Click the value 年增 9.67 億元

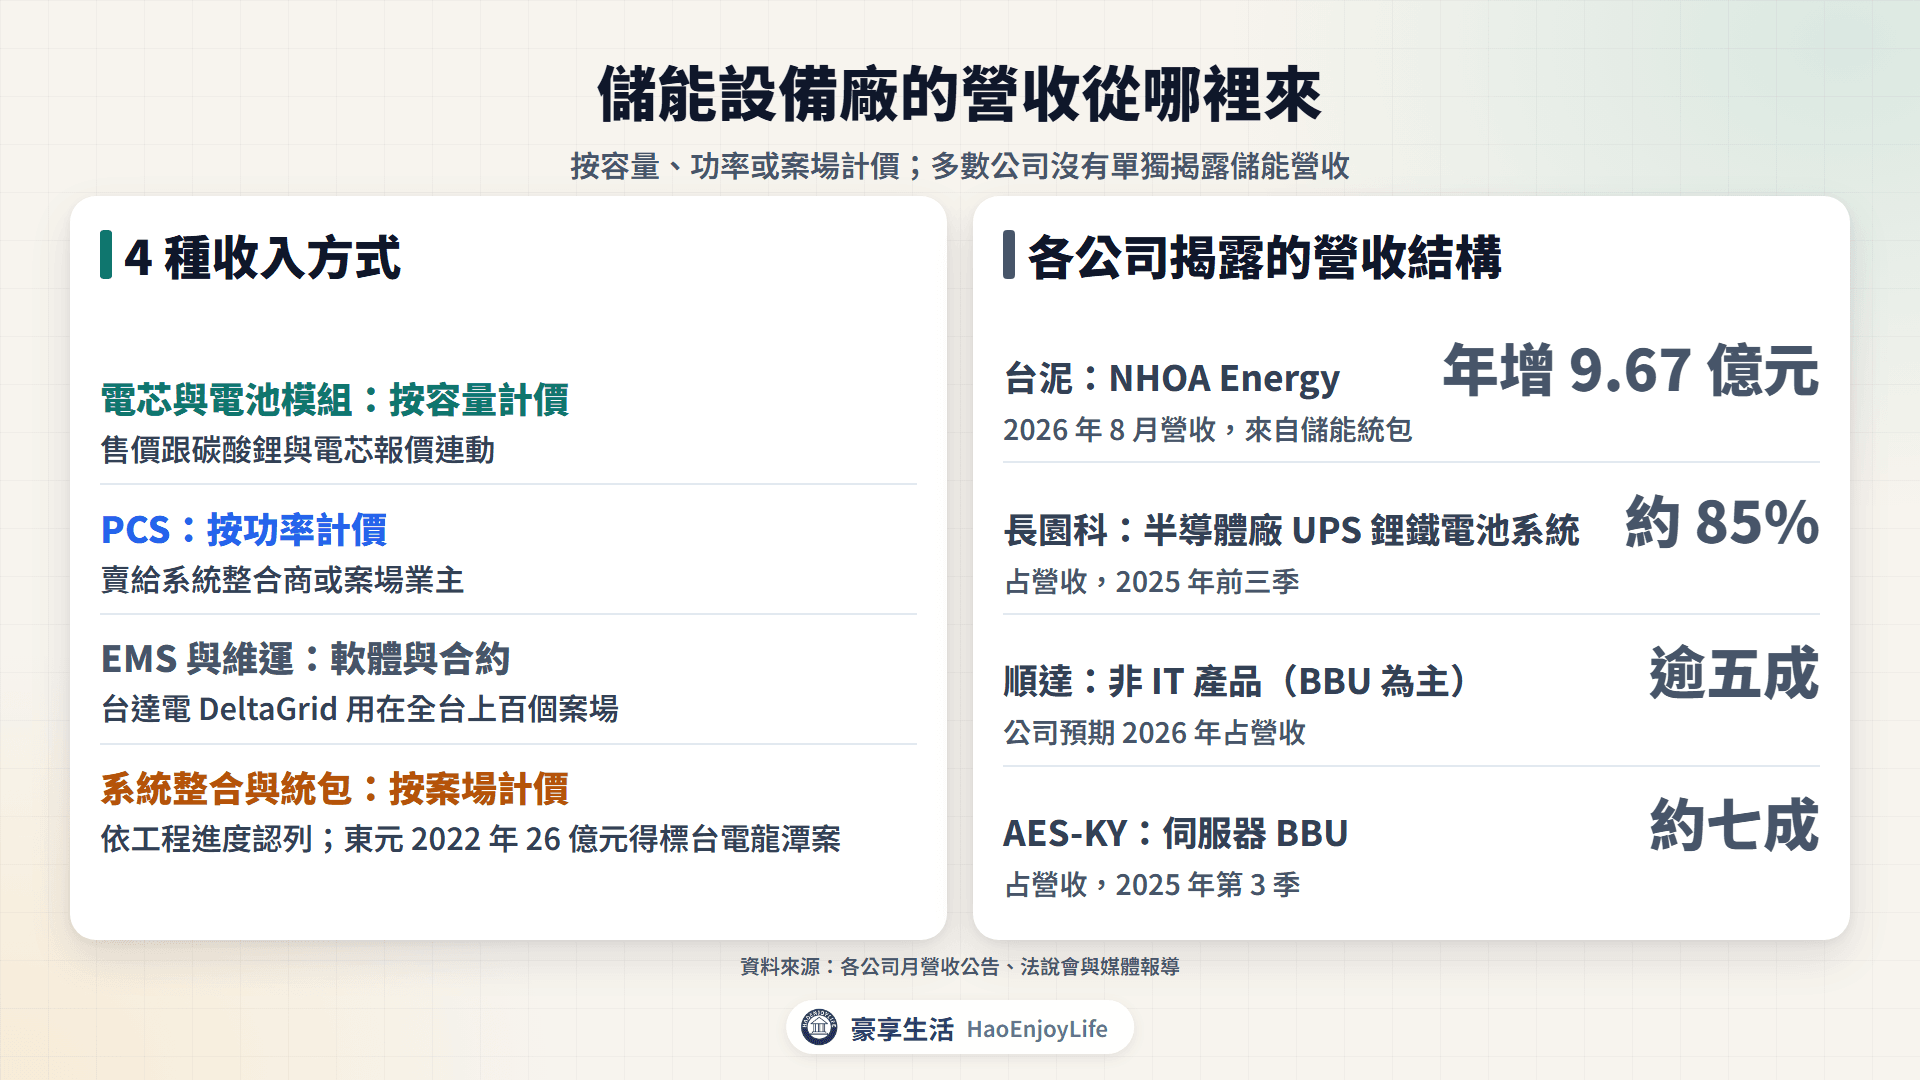point(1631,370)
